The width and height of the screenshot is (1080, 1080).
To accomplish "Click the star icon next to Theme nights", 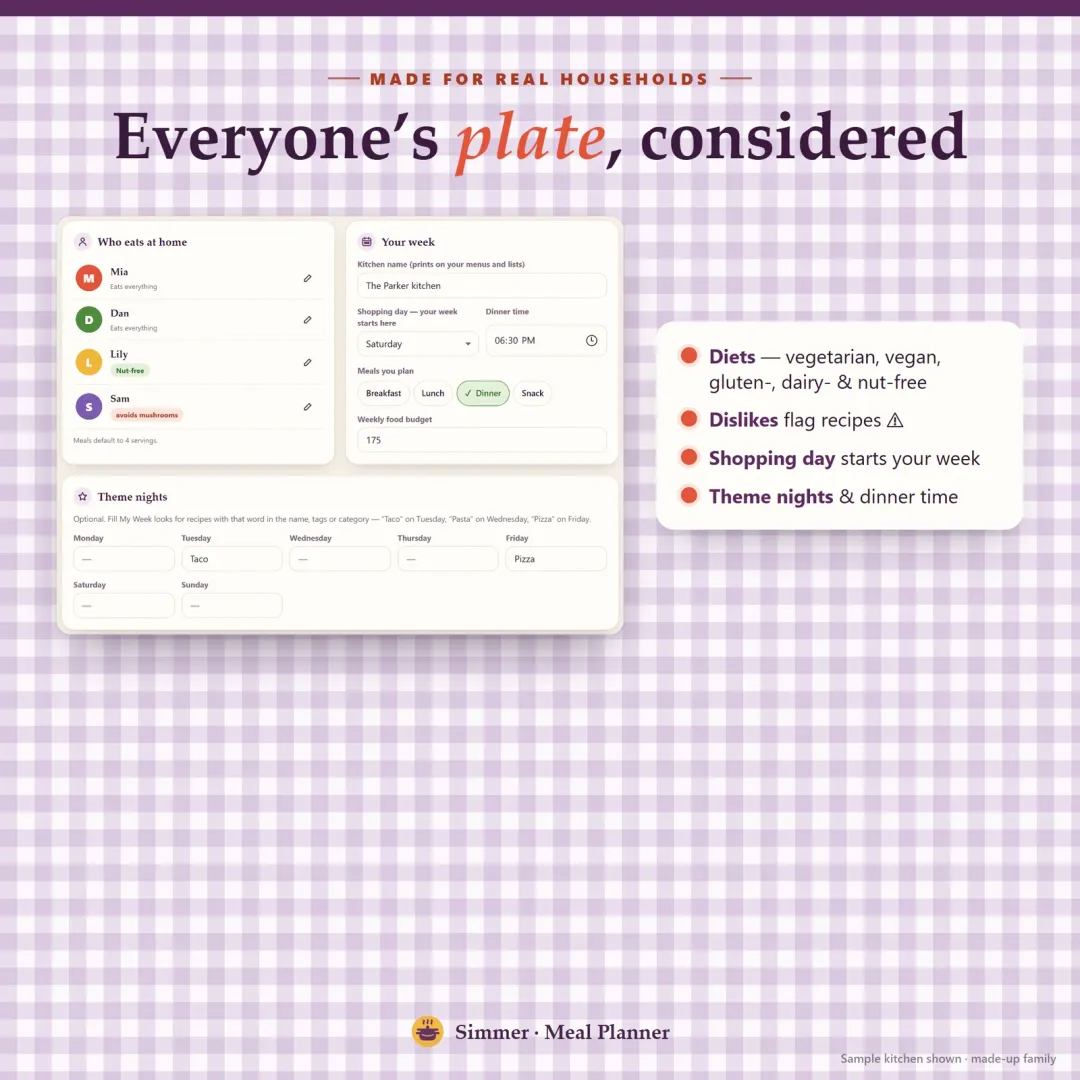I will tap(83, 497).
